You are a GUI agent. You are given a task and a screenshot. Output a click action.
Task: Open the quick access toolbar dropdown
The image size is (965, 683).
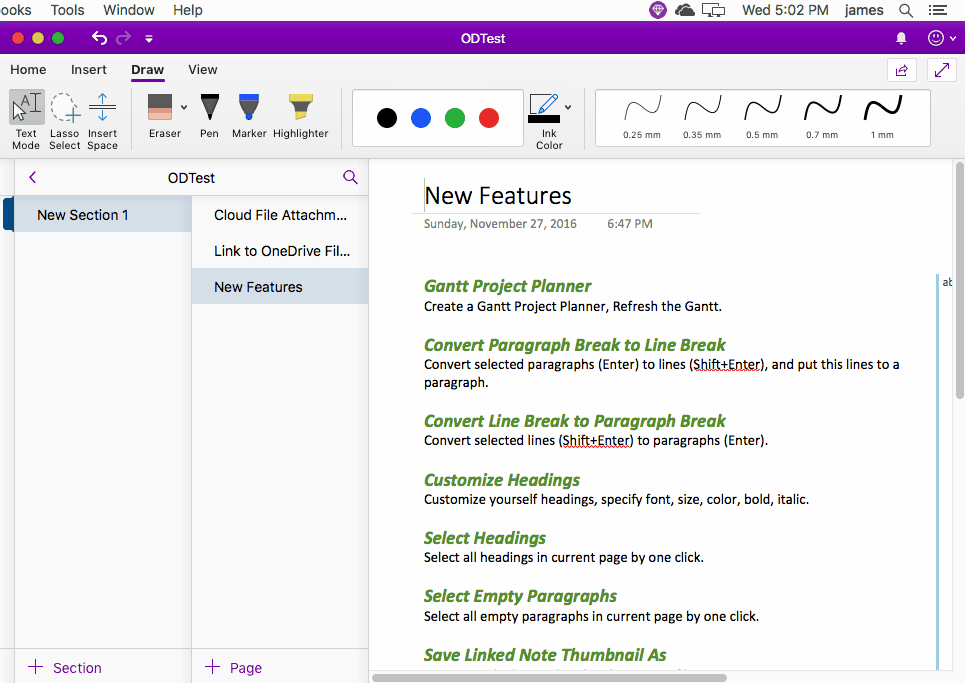coord(149,39)
